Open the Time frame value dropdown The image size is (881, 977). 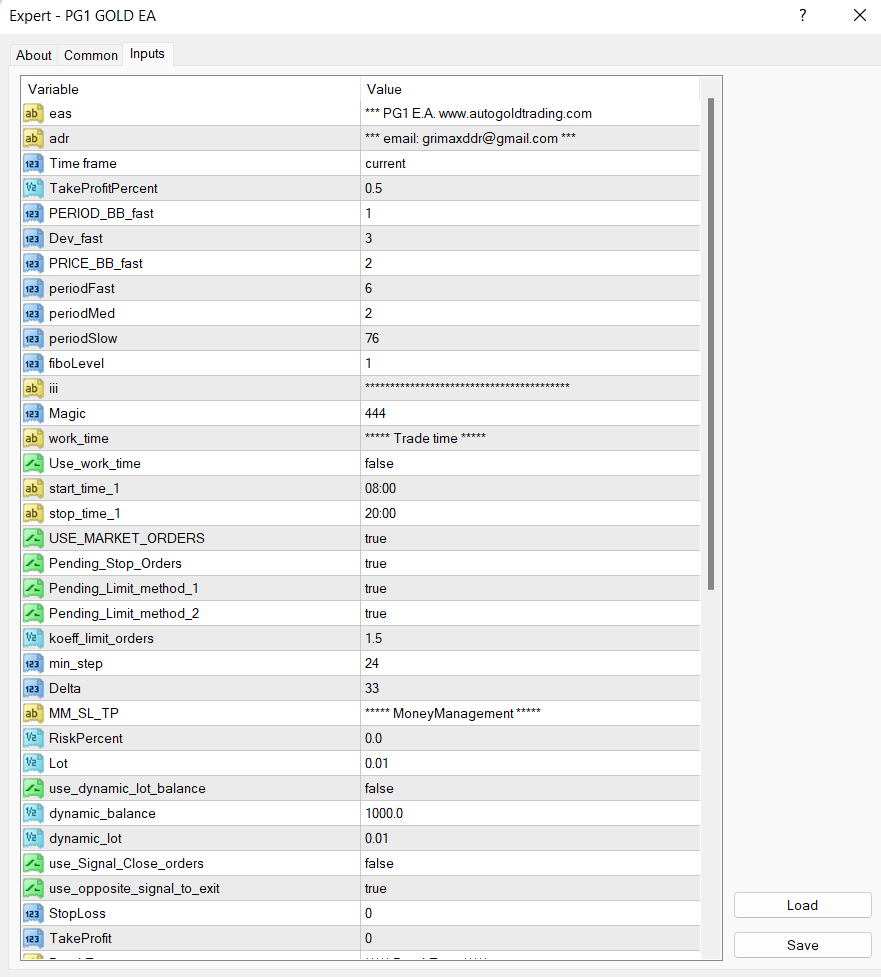coord(530,163)
